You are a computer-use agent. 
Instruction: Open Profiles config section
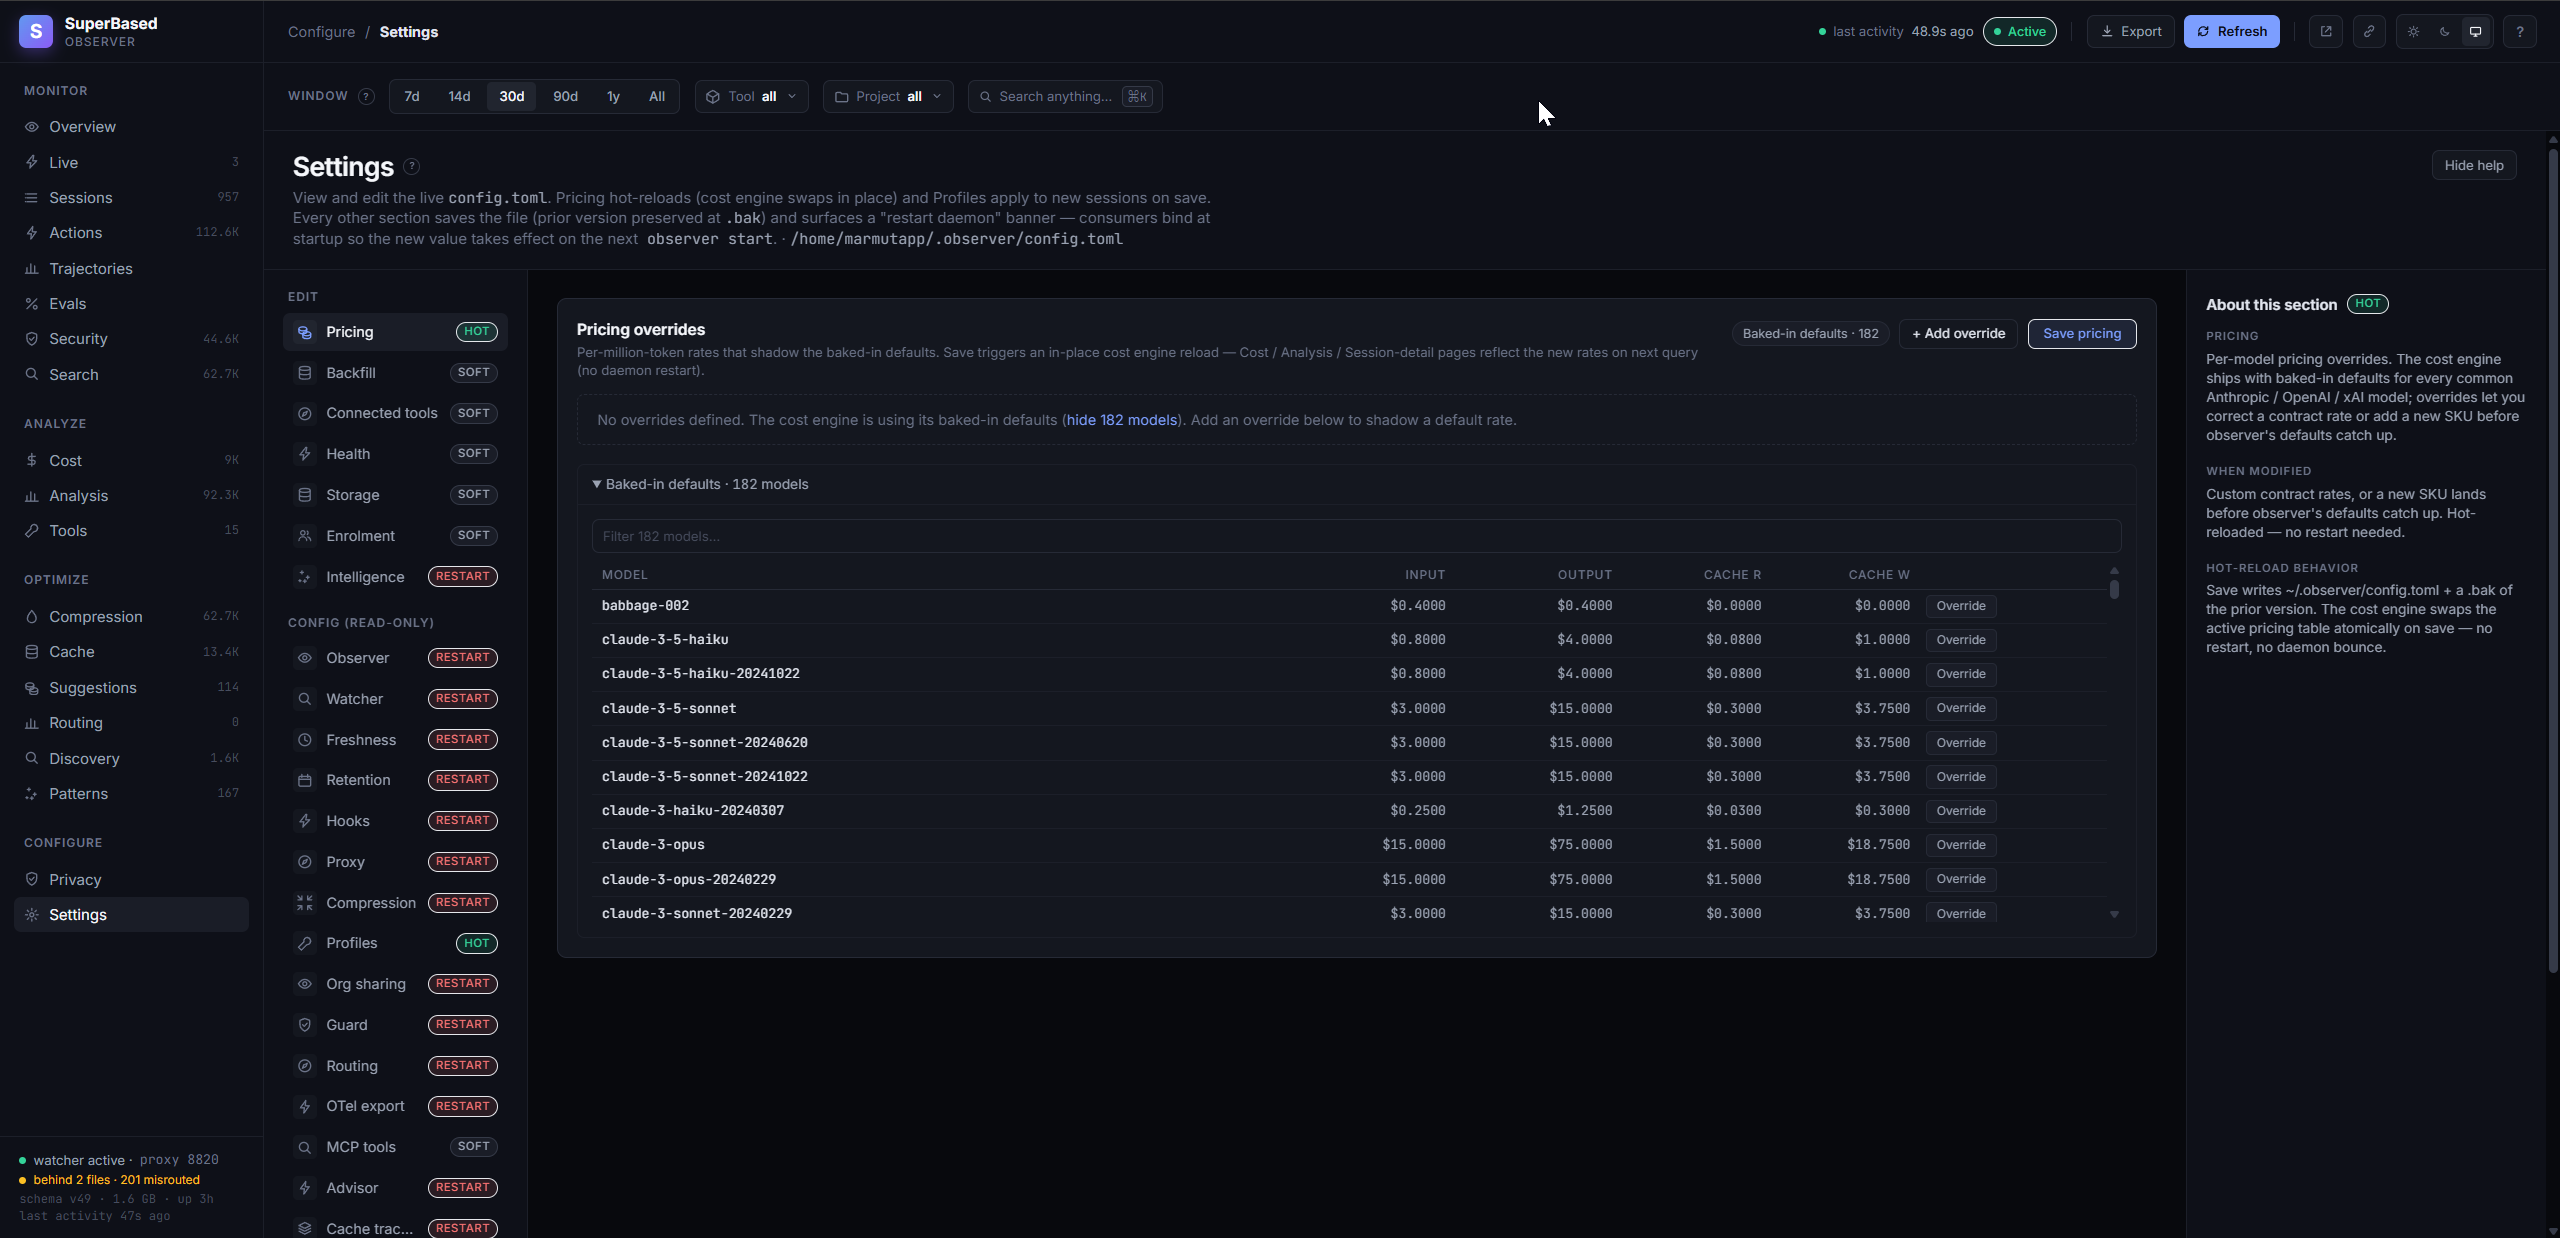pos(395,943)
